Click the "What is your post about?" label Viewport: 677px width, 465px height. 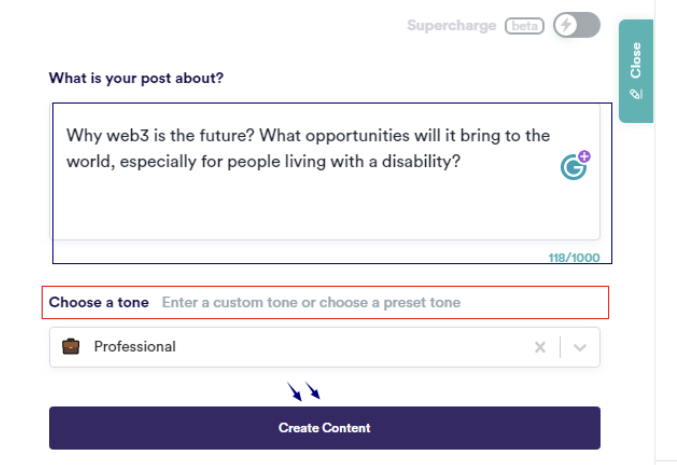[x=136, y=78]
